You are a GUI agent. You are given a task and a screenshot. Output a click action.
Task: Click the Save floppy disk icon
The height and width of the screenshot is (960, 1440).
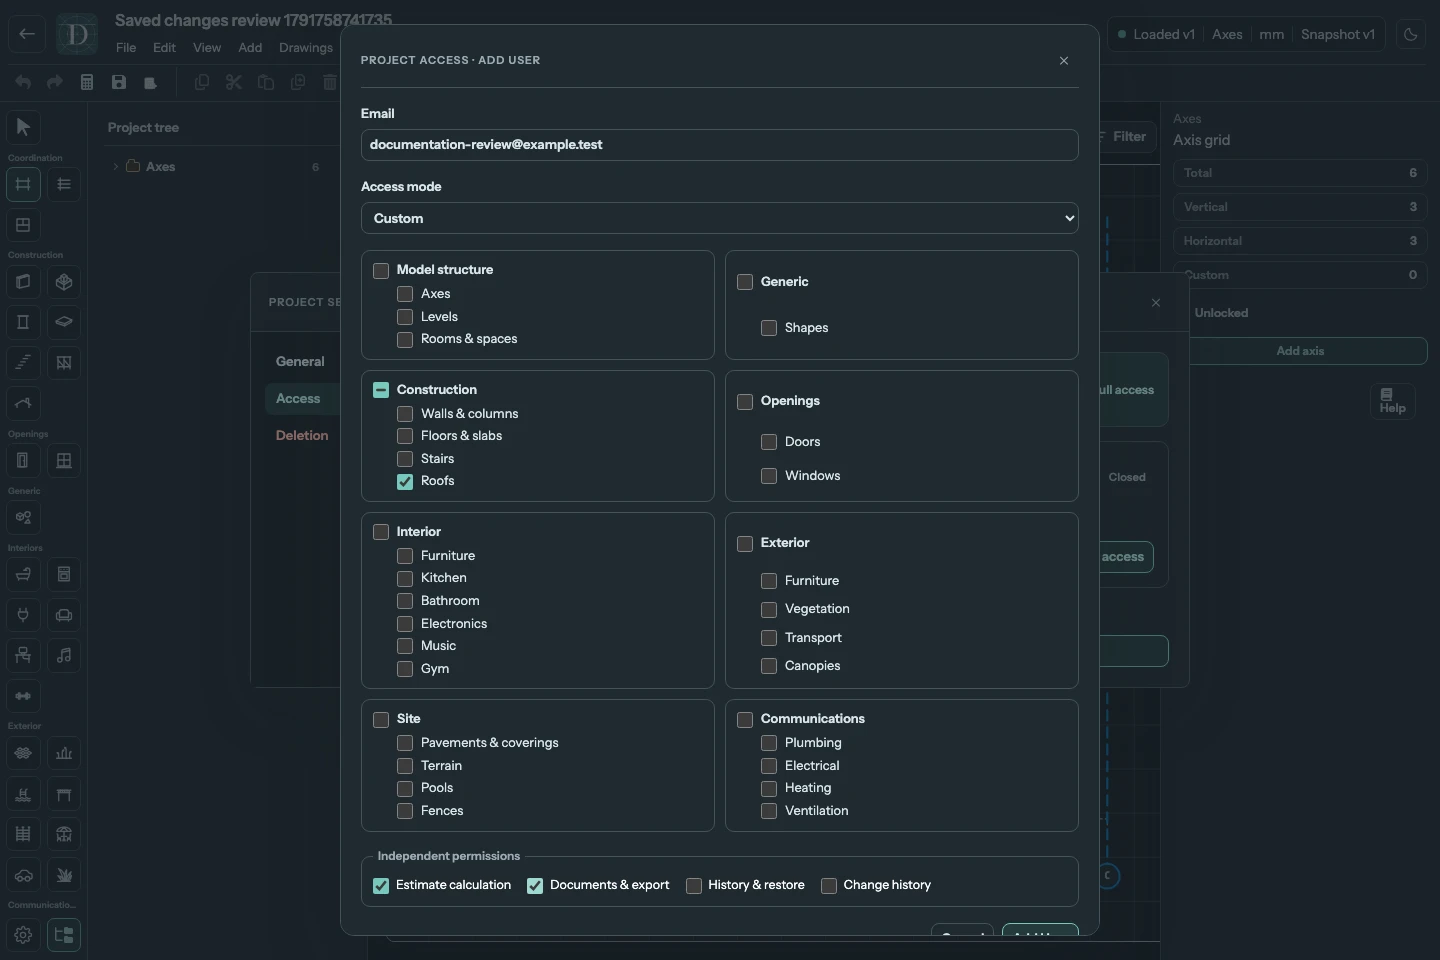click(x=119, y=82)
